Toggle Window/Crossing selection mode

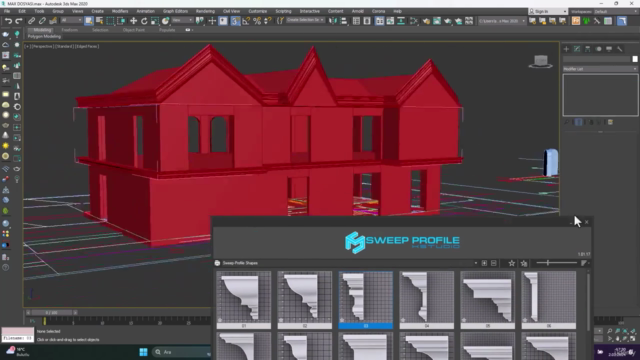(x=121, y=21)
